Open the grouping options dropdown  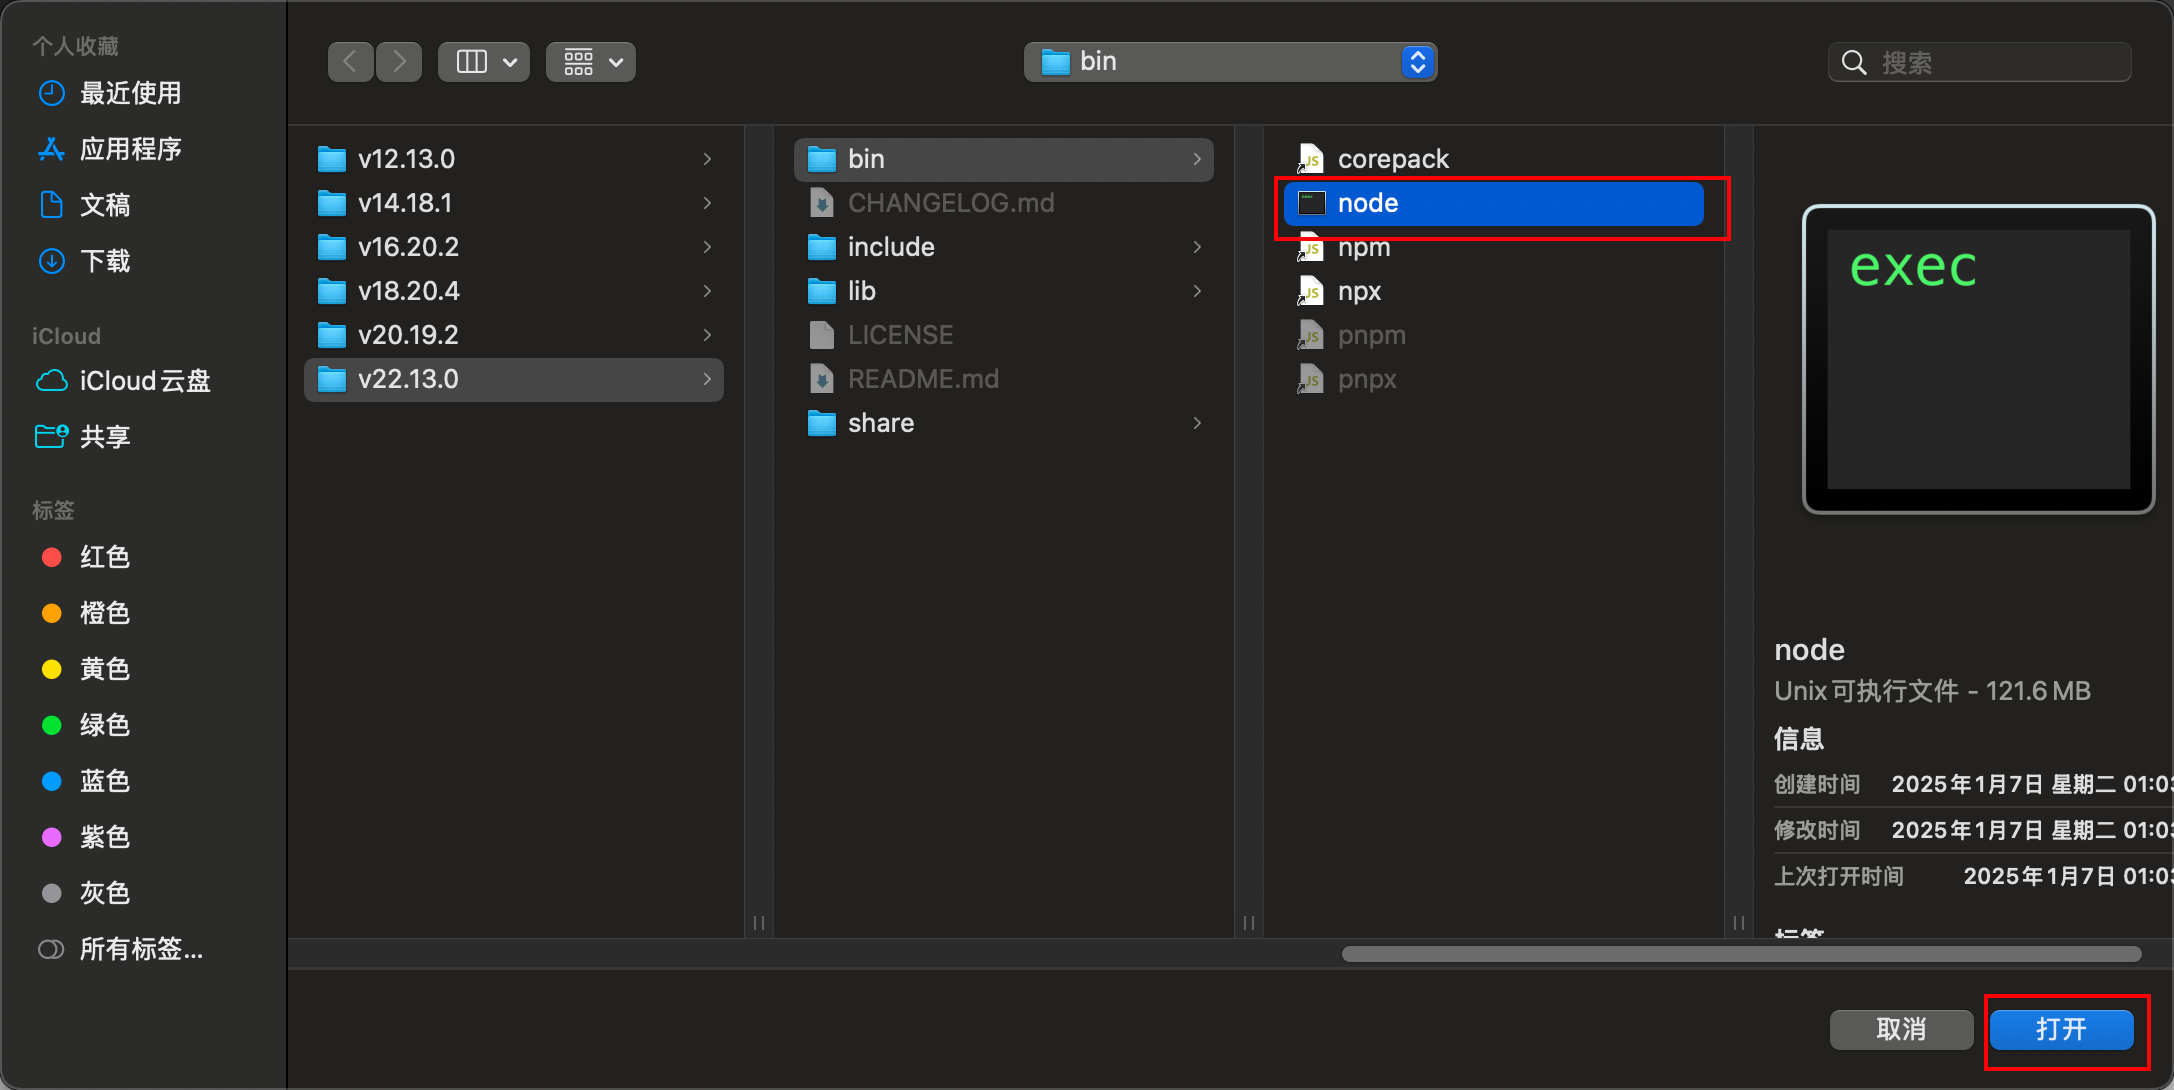click(x=591, y=62)
